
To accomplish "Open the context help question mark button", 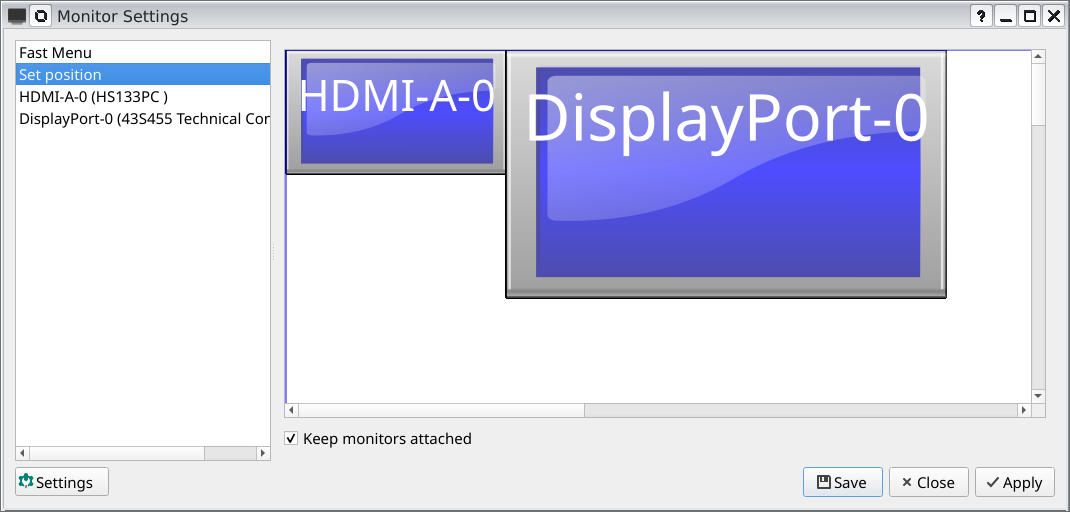I will pos(981,16).
